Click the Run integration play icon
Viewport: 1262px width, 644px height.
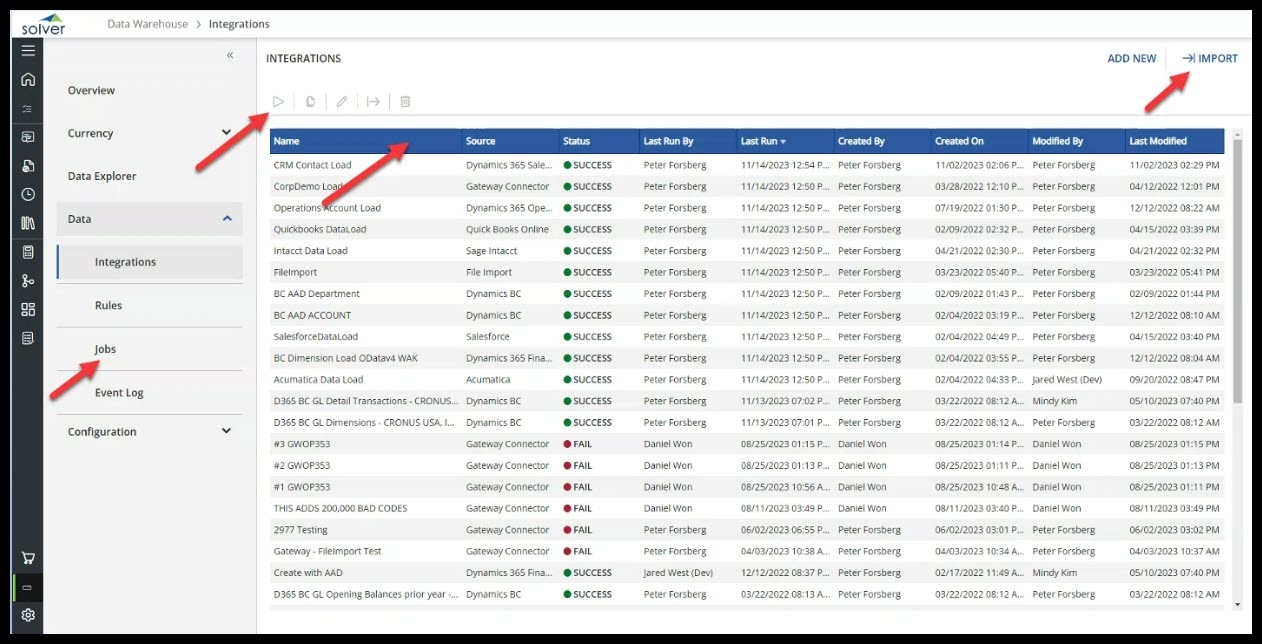(279, 101)
